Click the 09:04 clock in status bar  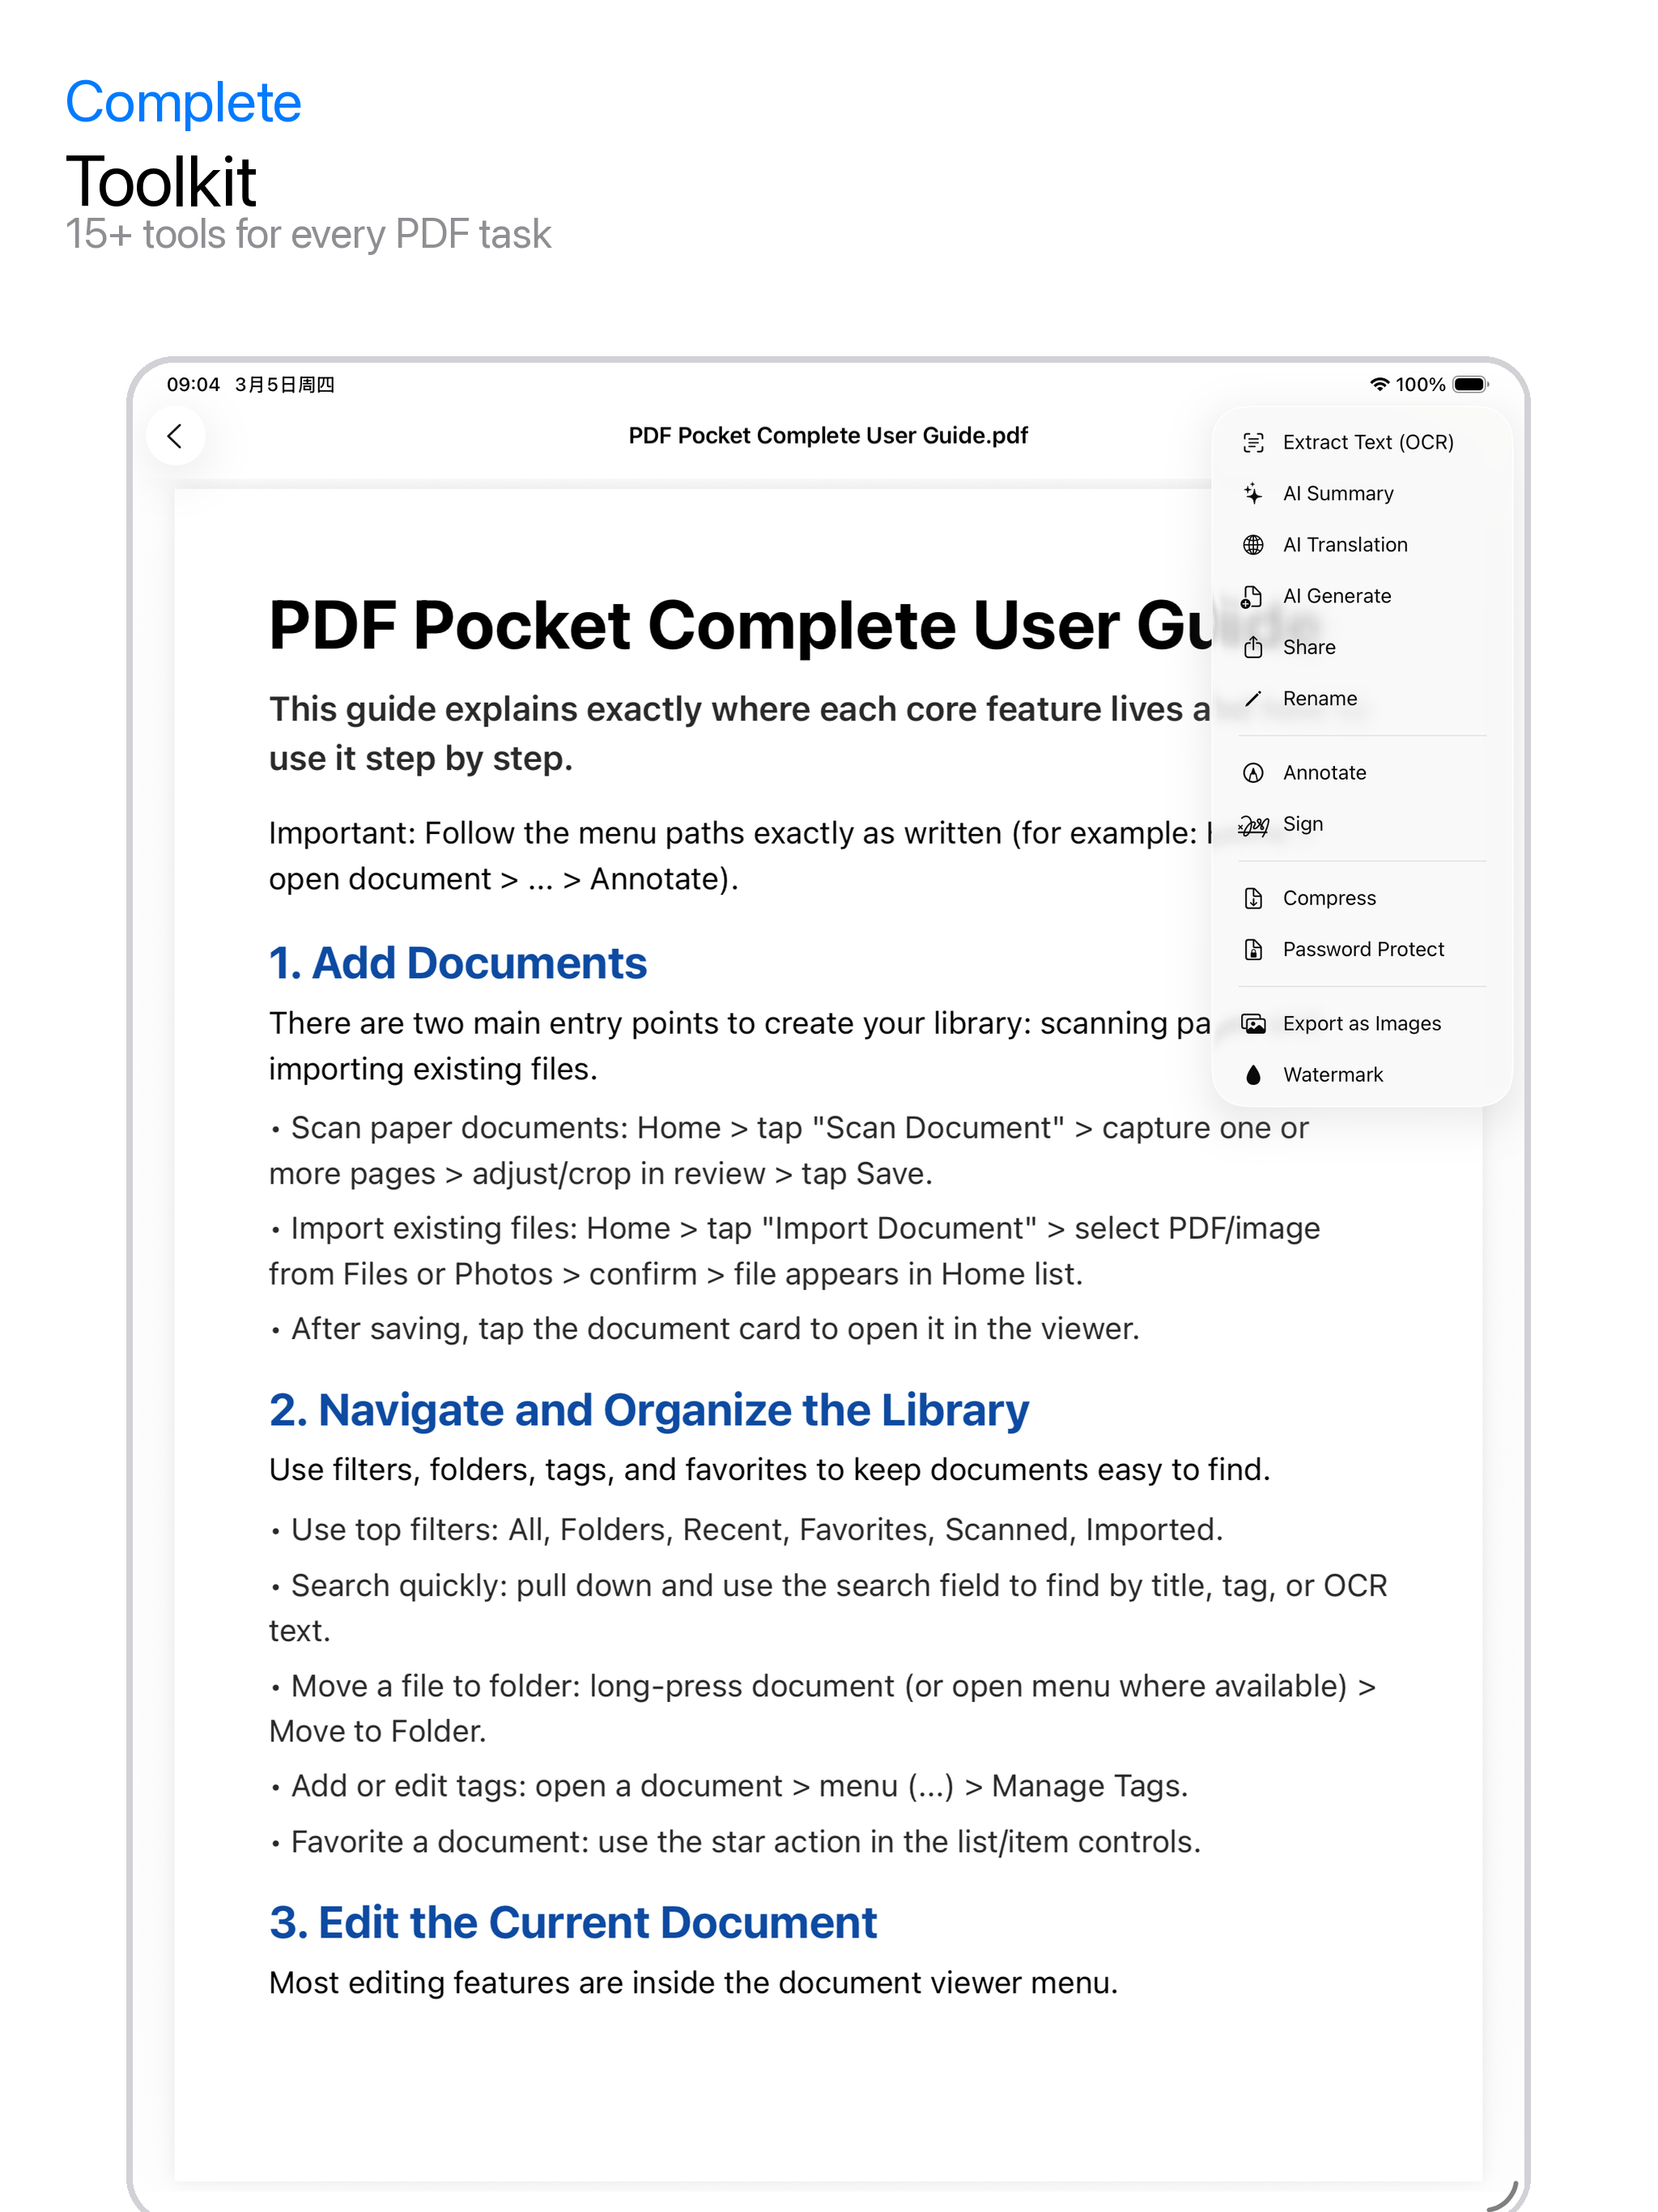[193, 385]
